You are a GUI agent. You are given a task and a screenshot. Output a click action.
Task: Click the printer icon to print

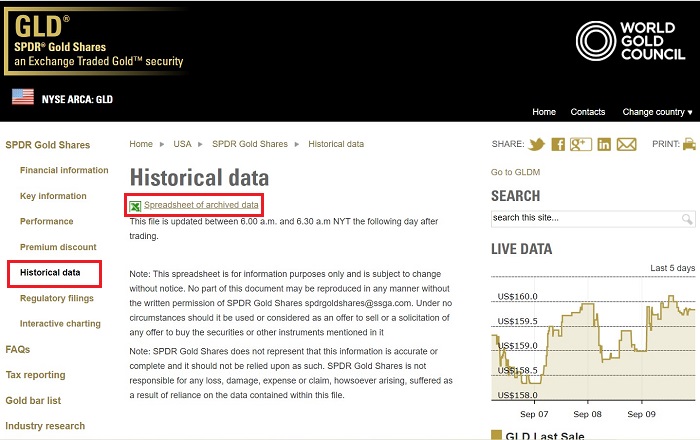pos(689,144)
